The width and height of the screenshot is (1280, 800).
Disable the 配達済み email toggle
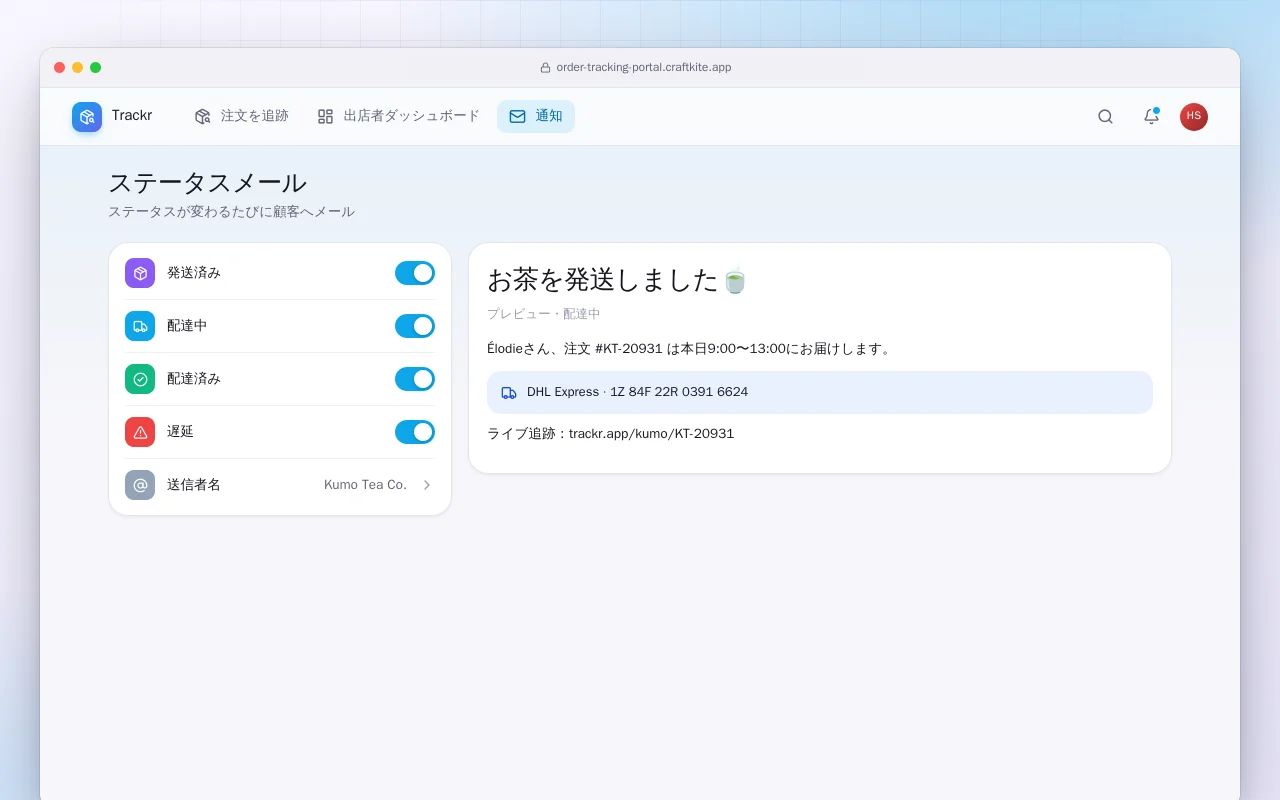pyautogui.click(x=415, y=379)
